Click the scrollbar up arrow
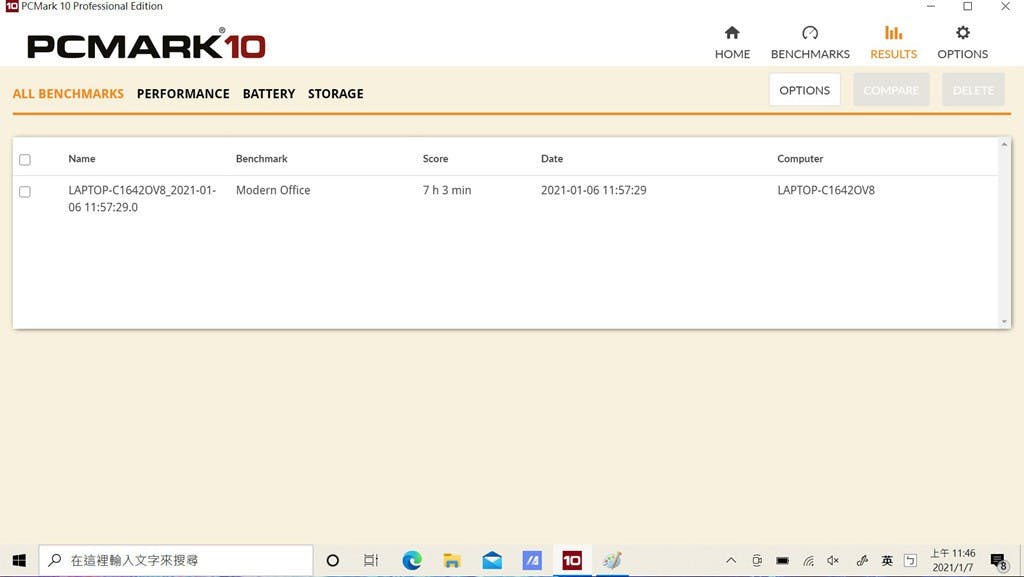The image size is (1024, 577). tap(1004, 144)
